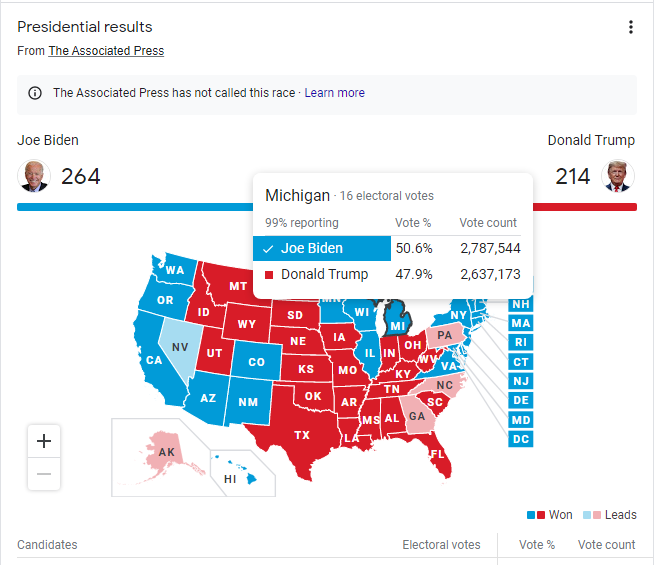Click the blue Biden electoral progress bar
659x565 pixels.
coord(135,207)
